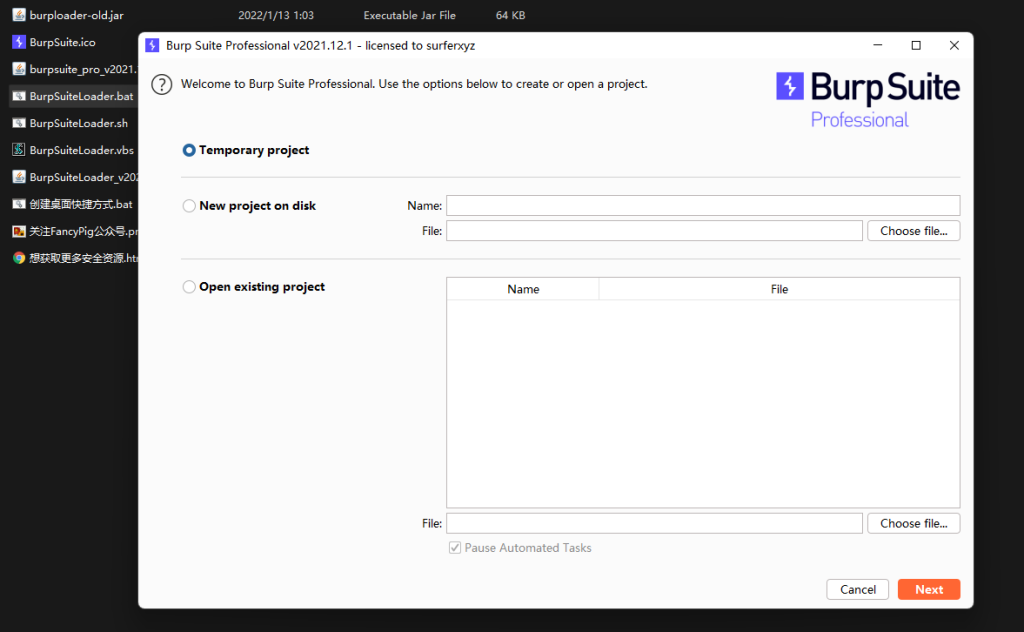Viewport: 1024px width, 632px height.
Task: Click the BurpSuite.ico file icon
Action: [x=19, y=42]
